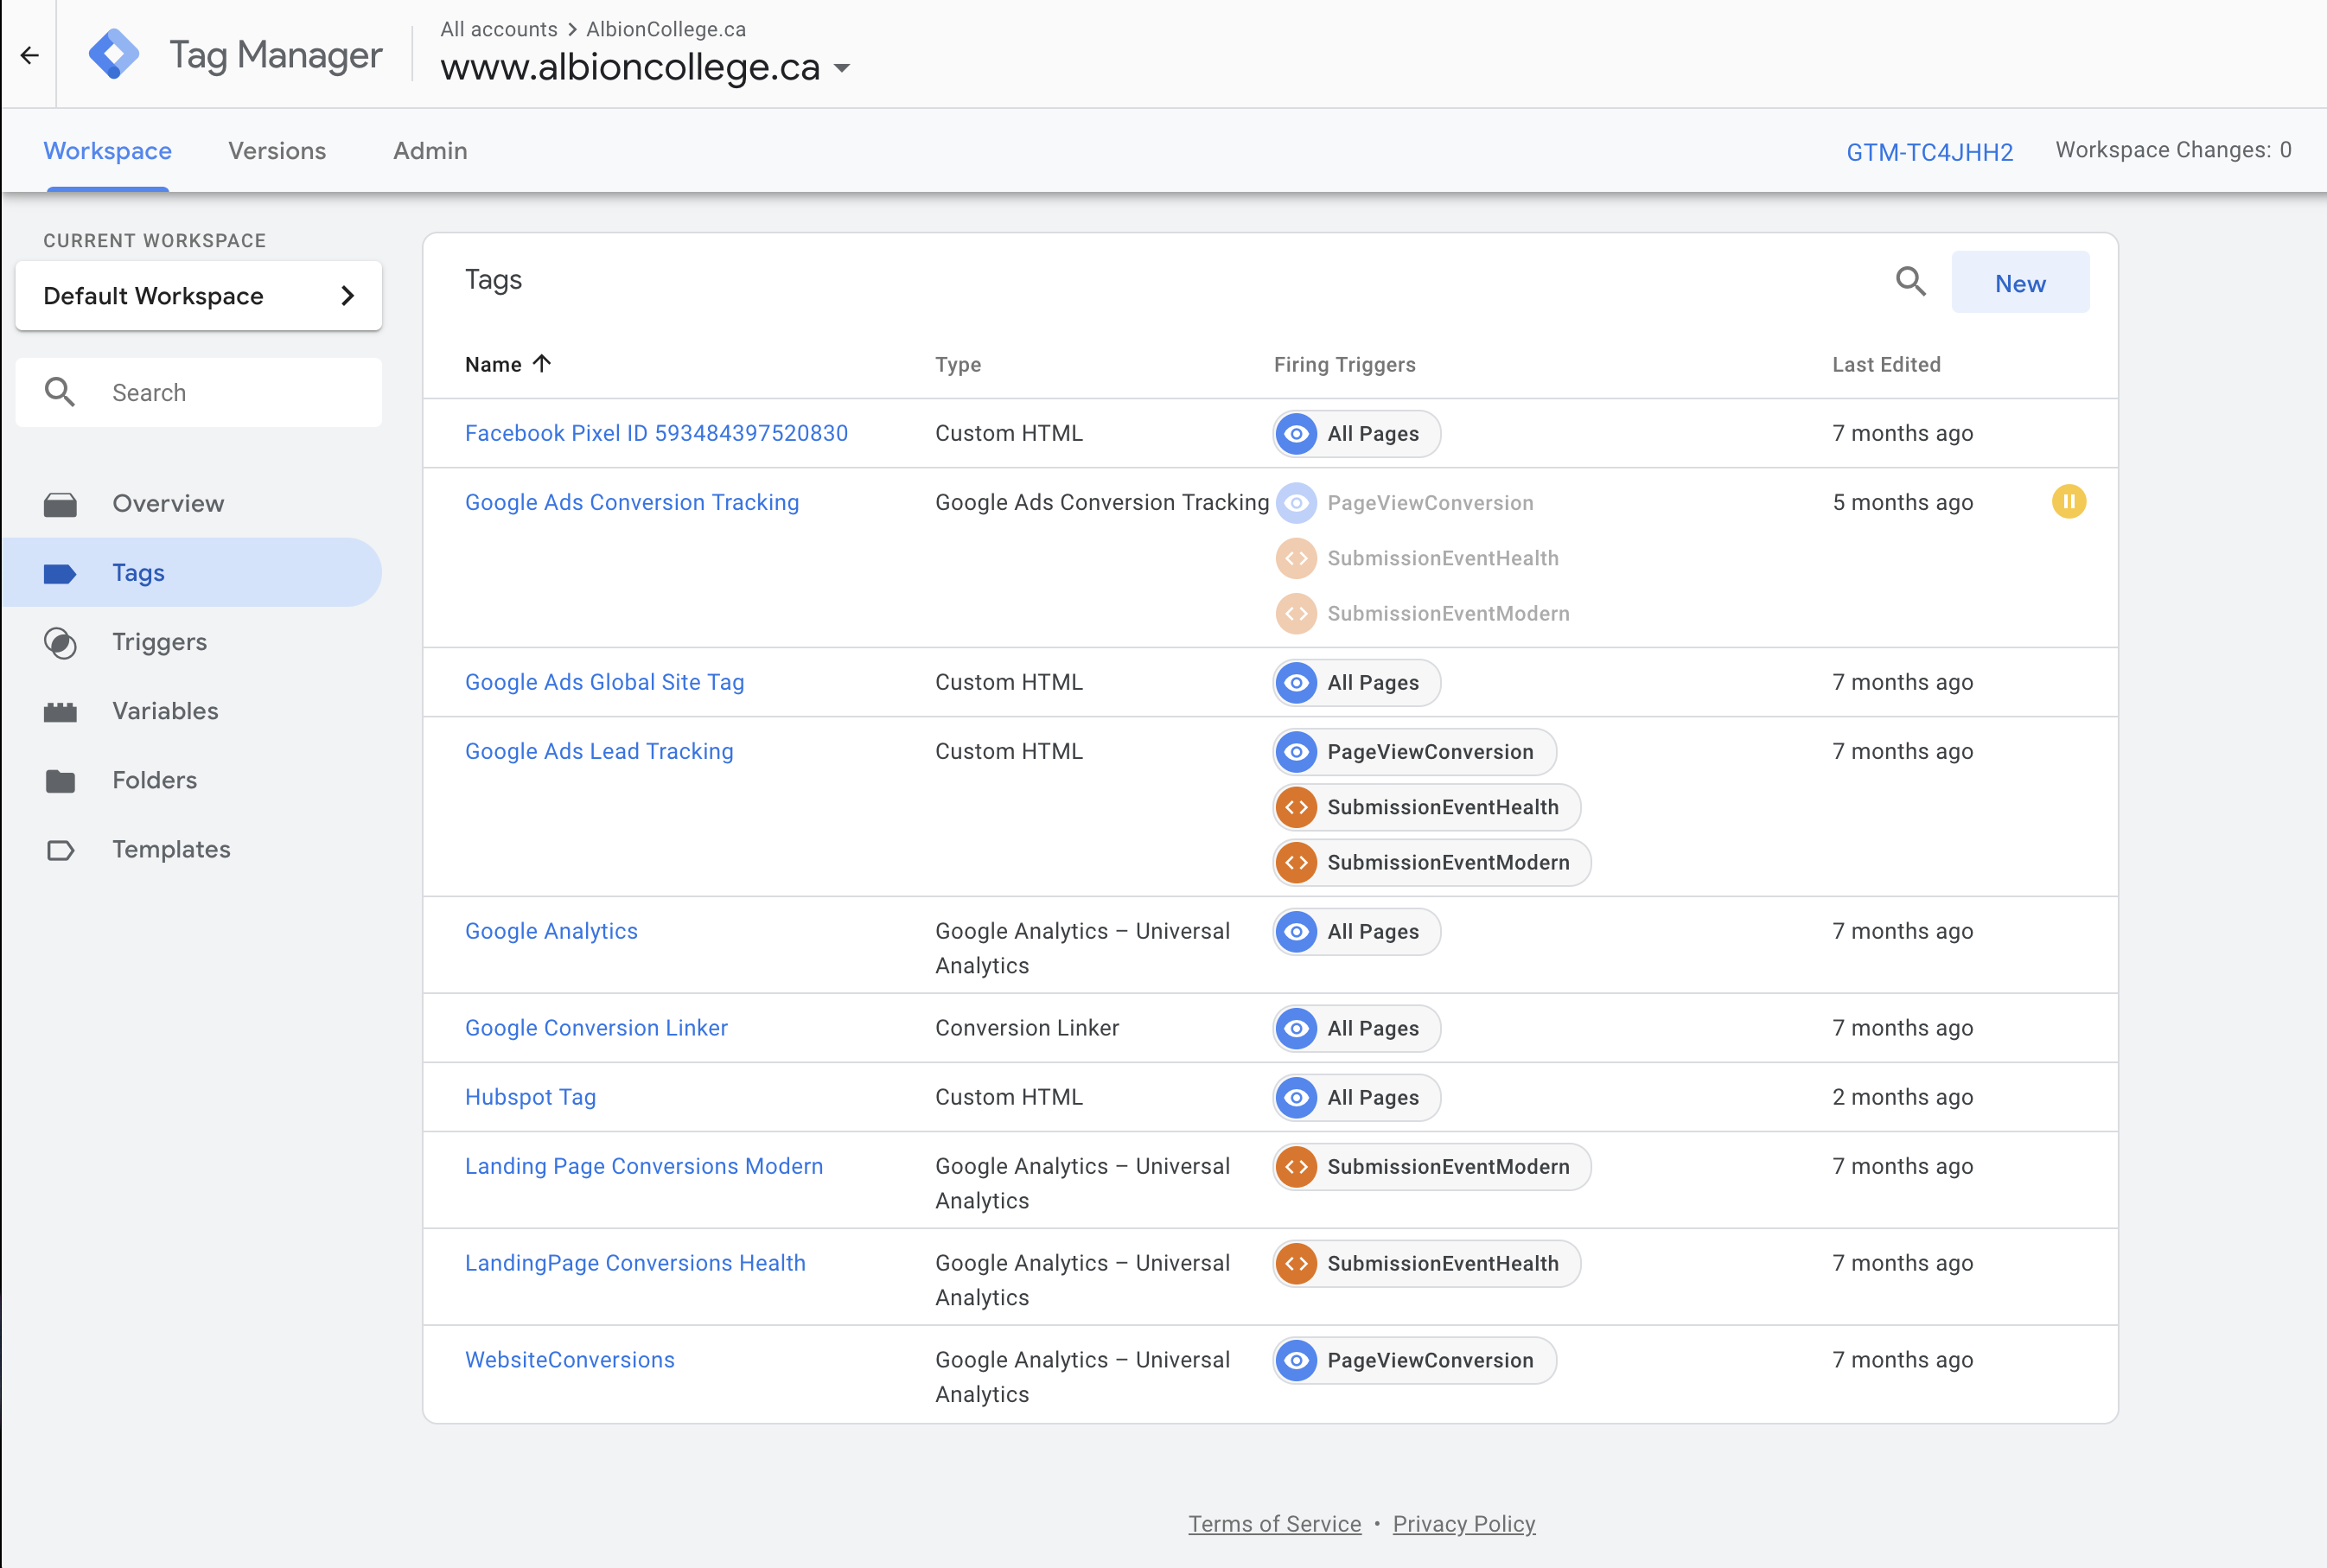Expand the Default Workspace selector
2327x1568 pixels.
(198, 296)
